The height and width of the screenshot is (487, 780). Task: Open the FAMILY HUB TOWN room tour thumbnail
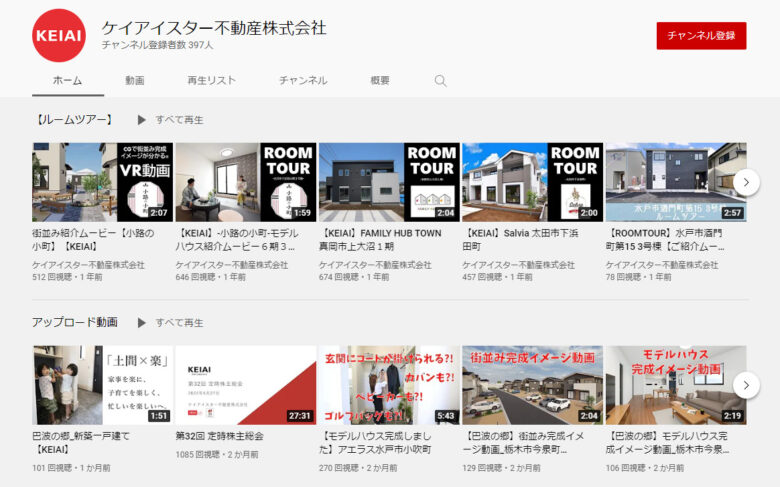(389, 182)
